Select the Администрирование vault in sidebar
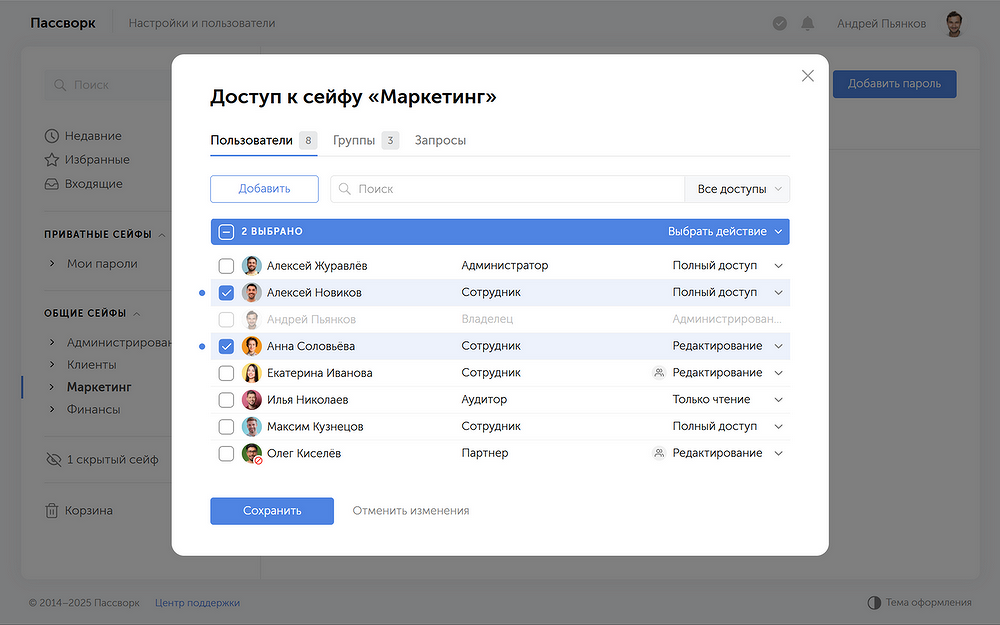 click(x=119, y=342)
